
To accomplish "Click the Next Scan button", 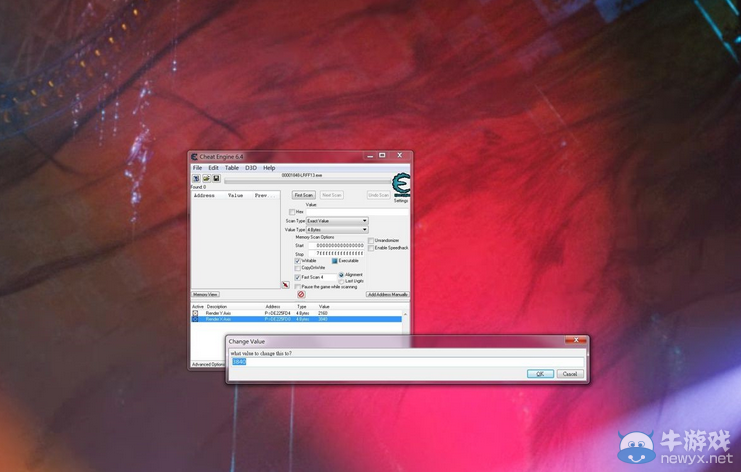I will pos(332,195).
